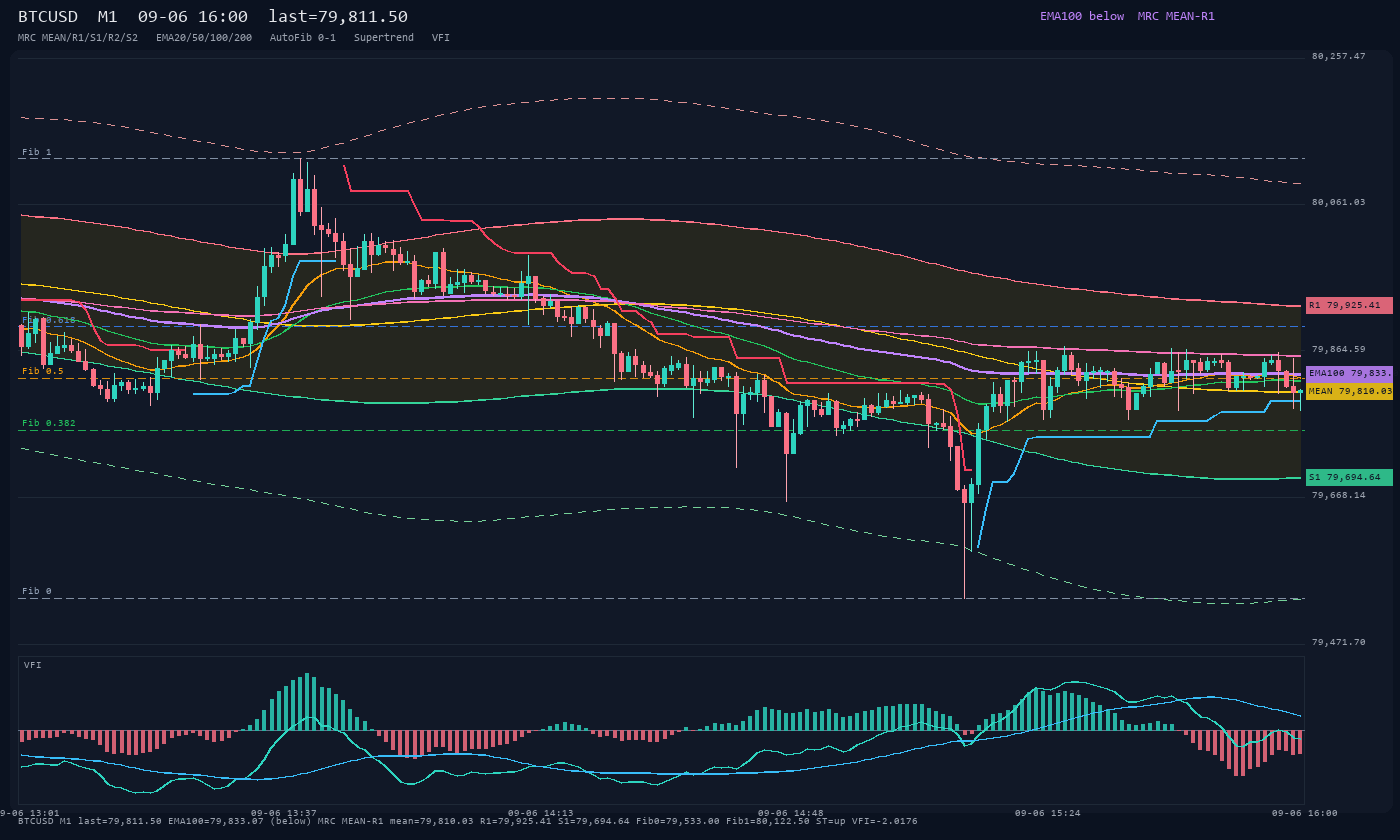This screenshot has height=840, width=1400.
Task: Select the EMA20/50/100/200 legend label
Action: (204, 37)
